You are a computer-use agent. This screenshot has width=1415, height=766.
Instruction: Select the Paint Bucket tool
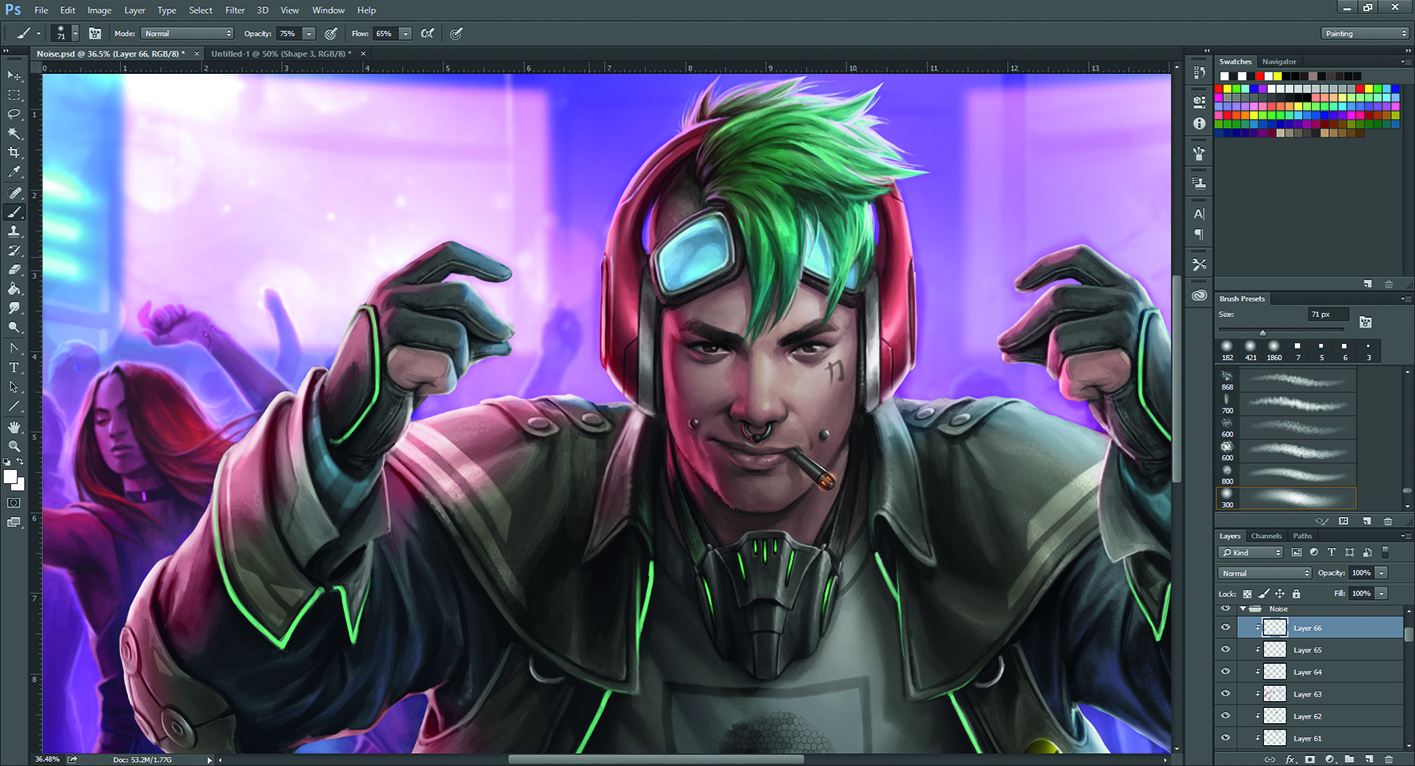[x=14, y=289]
